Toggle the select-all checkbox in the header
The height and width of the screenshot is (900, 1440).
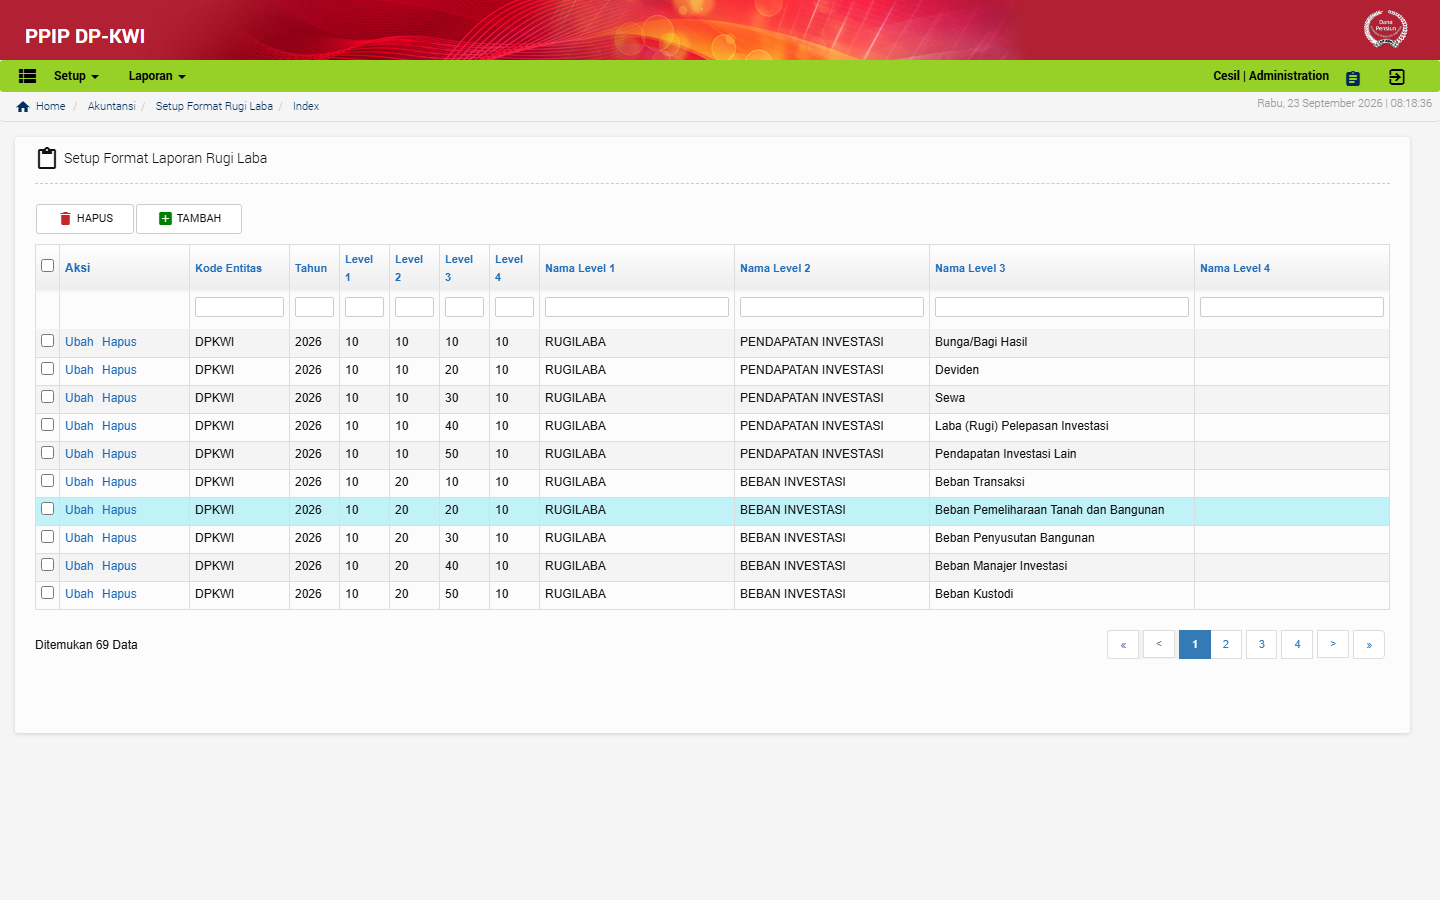pos(47,266)
